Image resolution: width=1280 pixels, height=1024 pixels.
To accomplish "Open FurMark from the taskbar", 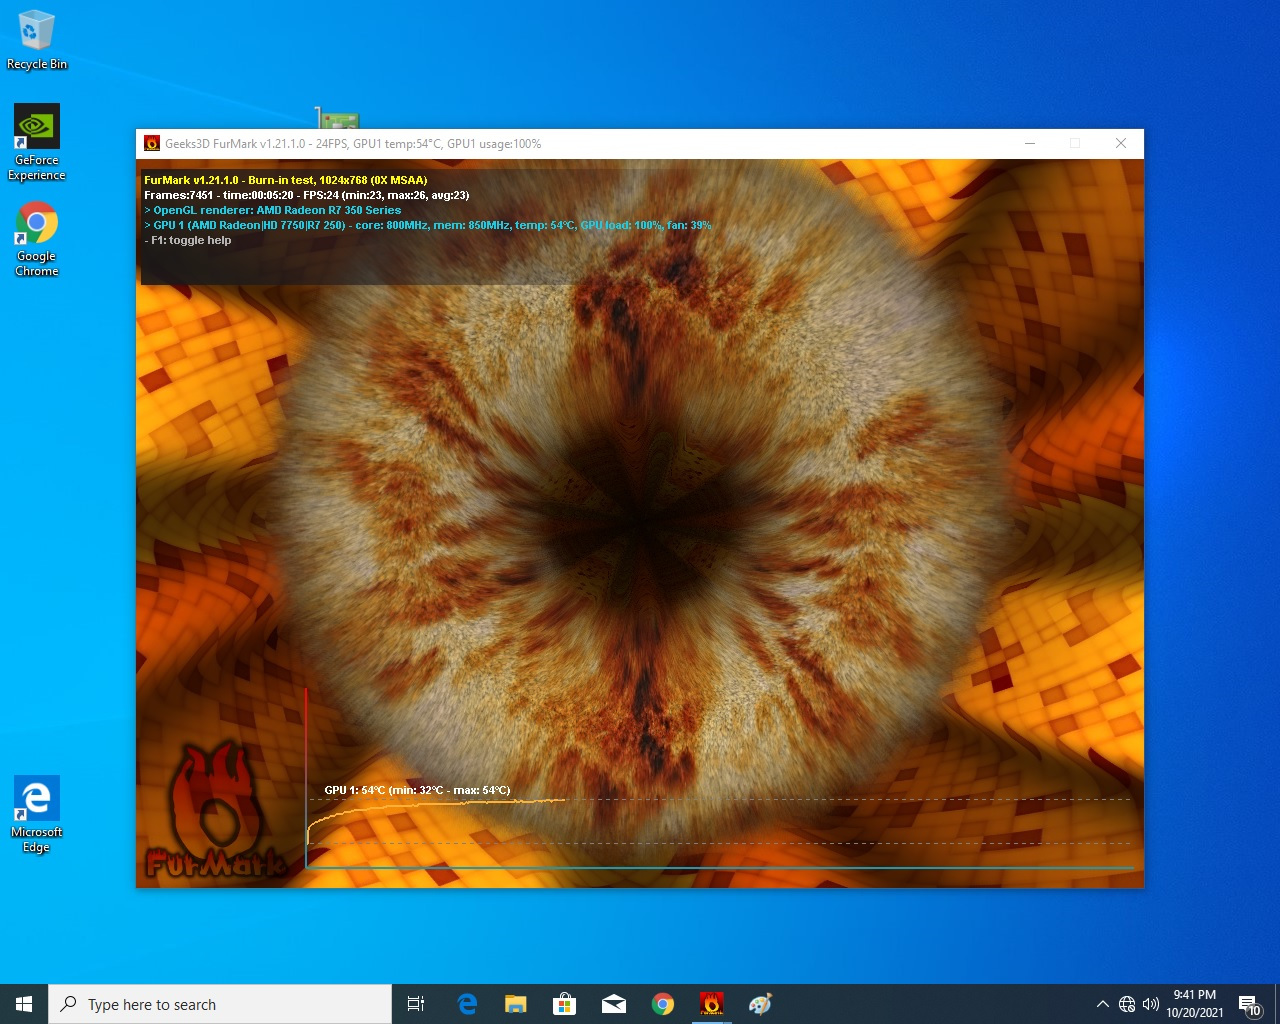I will (711, 1004).
